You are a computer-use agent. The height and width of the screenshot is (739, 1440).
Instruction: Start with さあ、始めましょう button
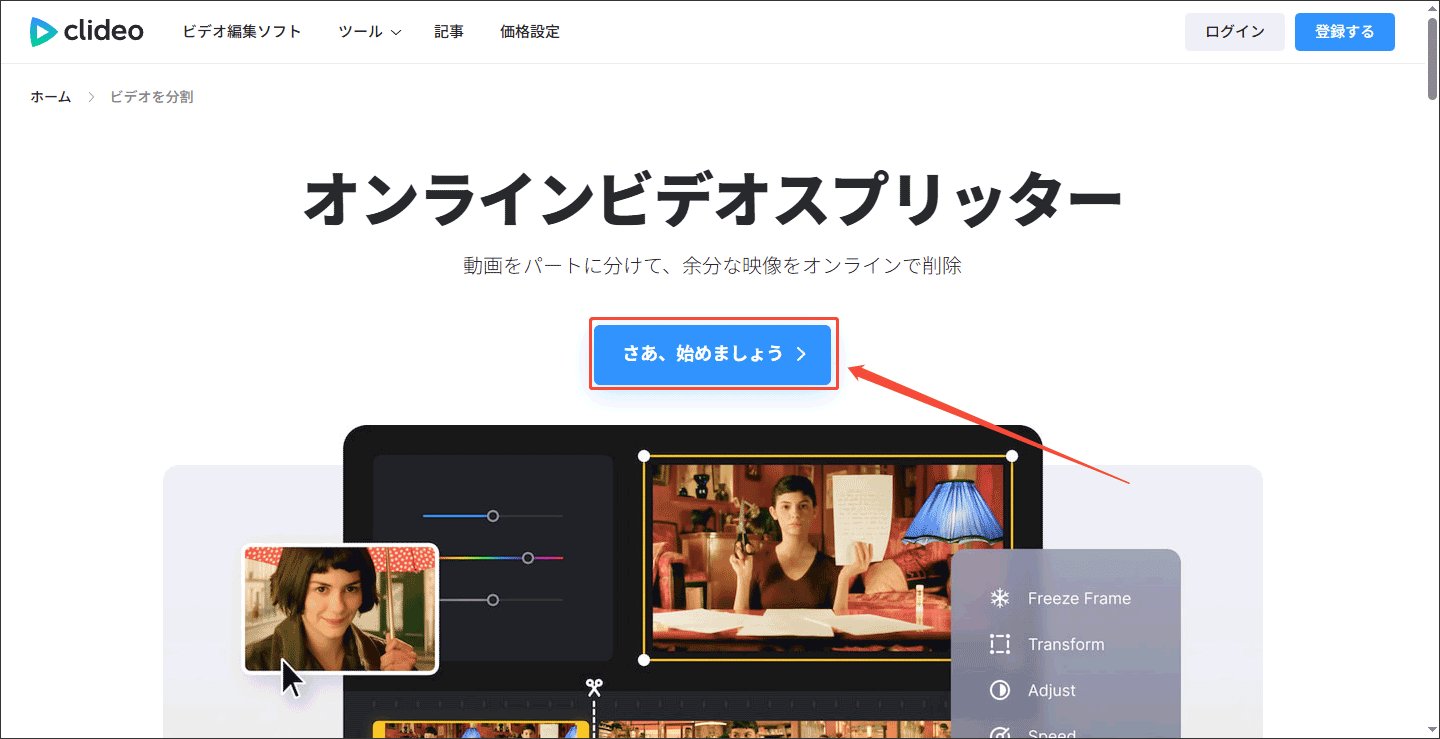point(713,354)
